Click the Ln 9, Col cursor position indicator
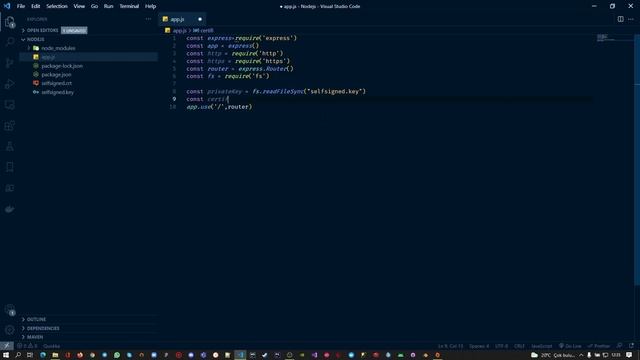Image resolution: width=640 pixels, height=360 pixels. click(x=451, y=346)
